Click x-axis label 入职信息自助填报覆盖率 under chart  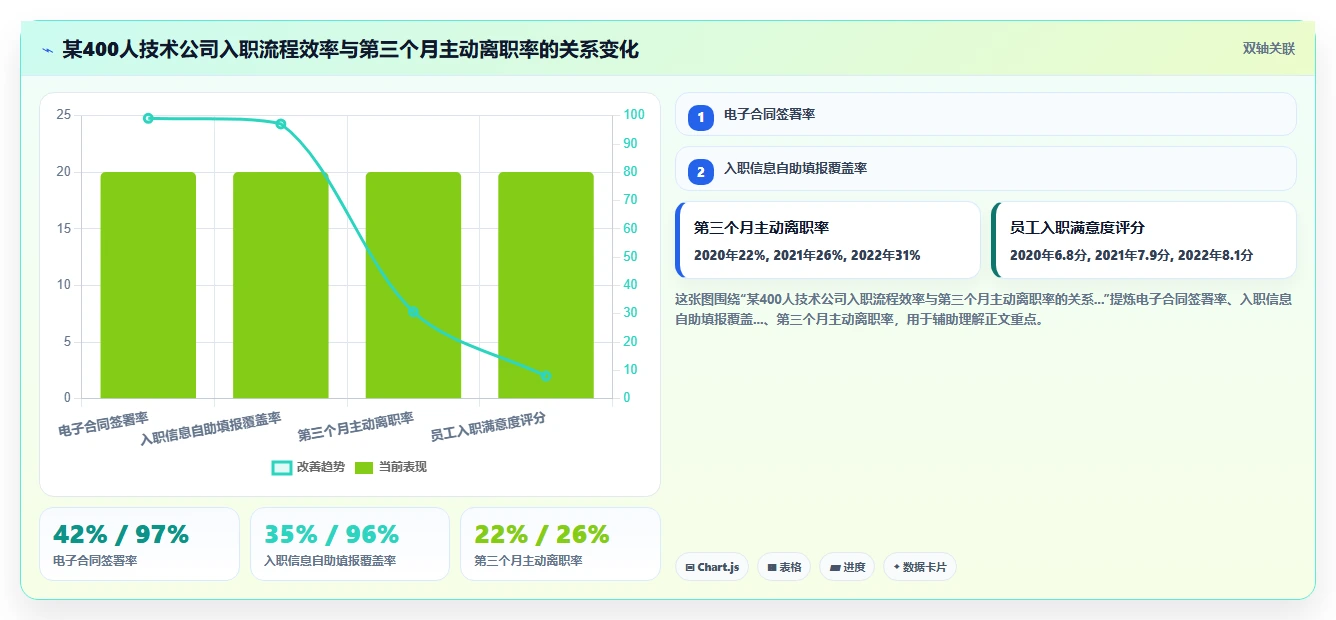point(211,429)
